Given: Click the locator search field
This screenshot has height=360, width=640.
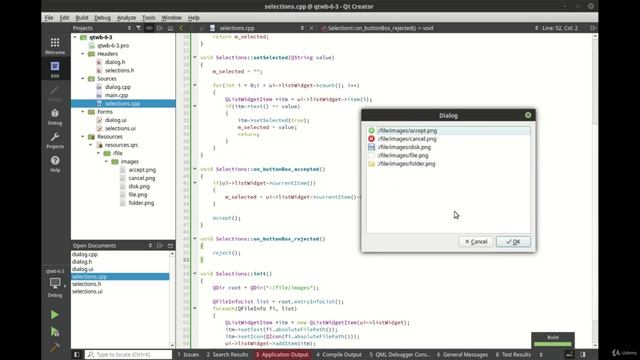Looking at the screenshot, I should 129,354.
